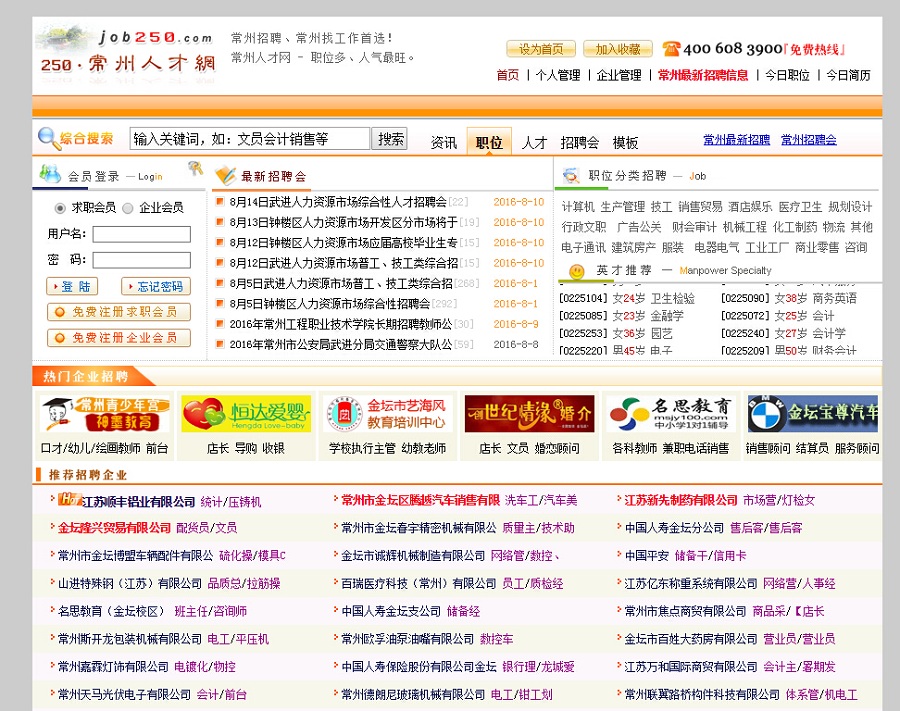The height and width of the screenshot is (711, 900).
Task: Select 求职会员 radio button
Action: pyautogui.click(x=60, y=208)
